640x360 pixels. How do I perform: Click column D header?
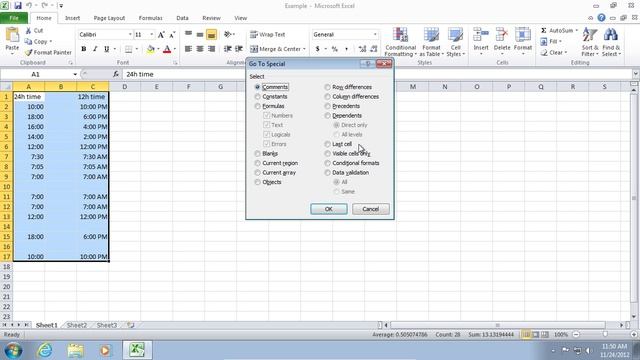[124, 87]
